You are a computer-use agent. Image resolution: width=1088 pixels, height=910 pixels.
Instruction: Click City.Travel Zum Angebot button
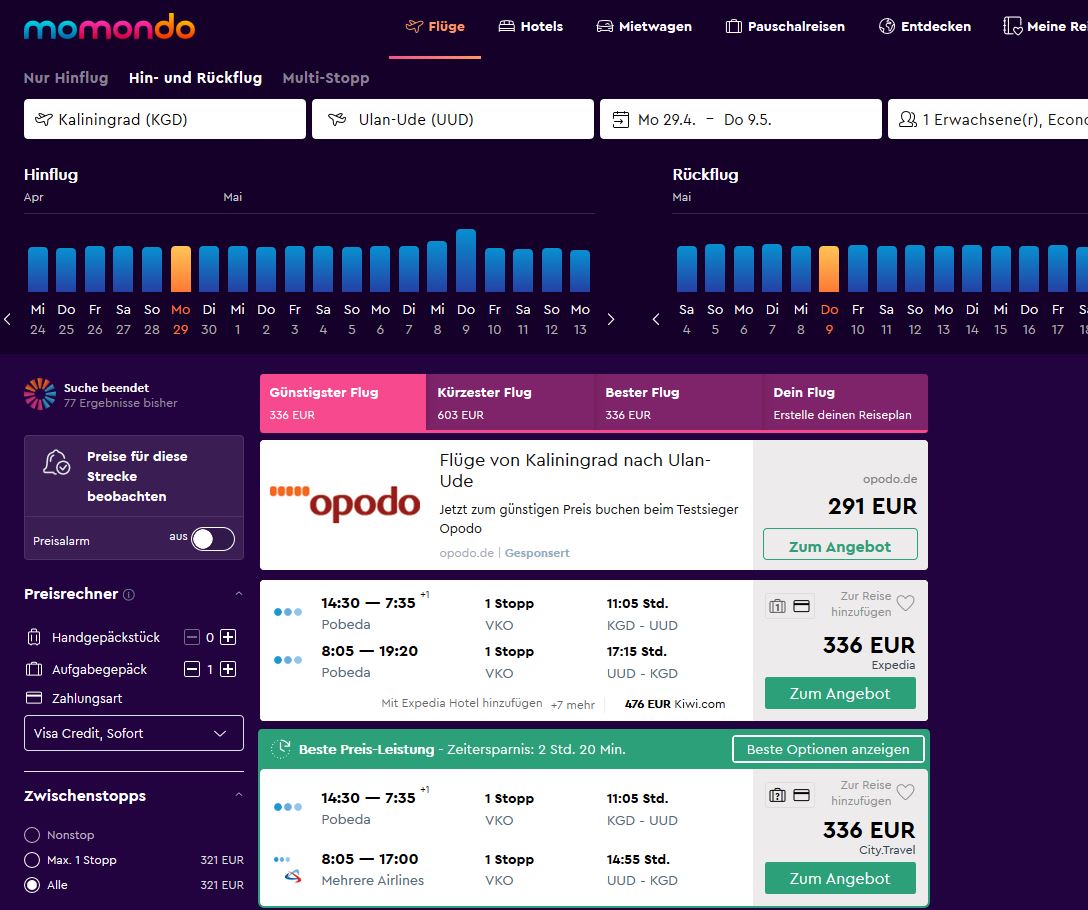tap(840, 878)
